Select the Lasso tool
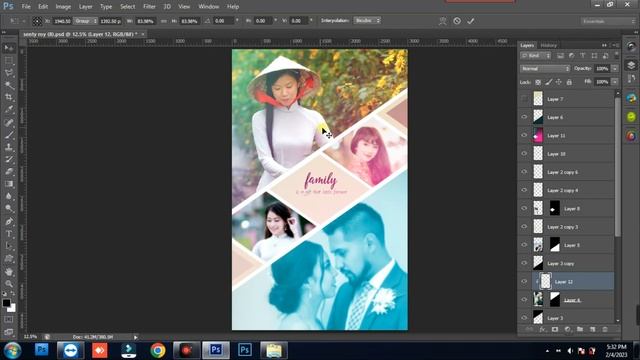The width and height of the screenshot is (640, 360). [9, 73]
